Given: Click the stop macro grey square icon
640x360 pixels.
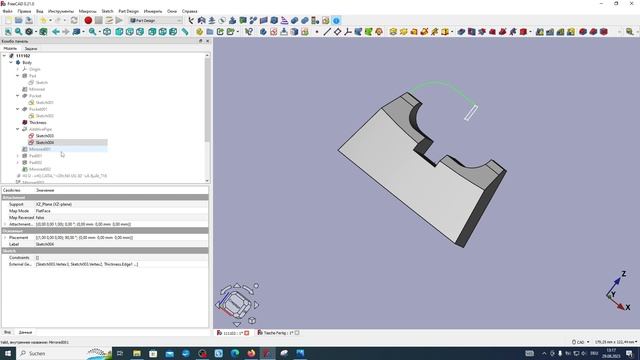Looking at the screenshot, I should [99, 20].
